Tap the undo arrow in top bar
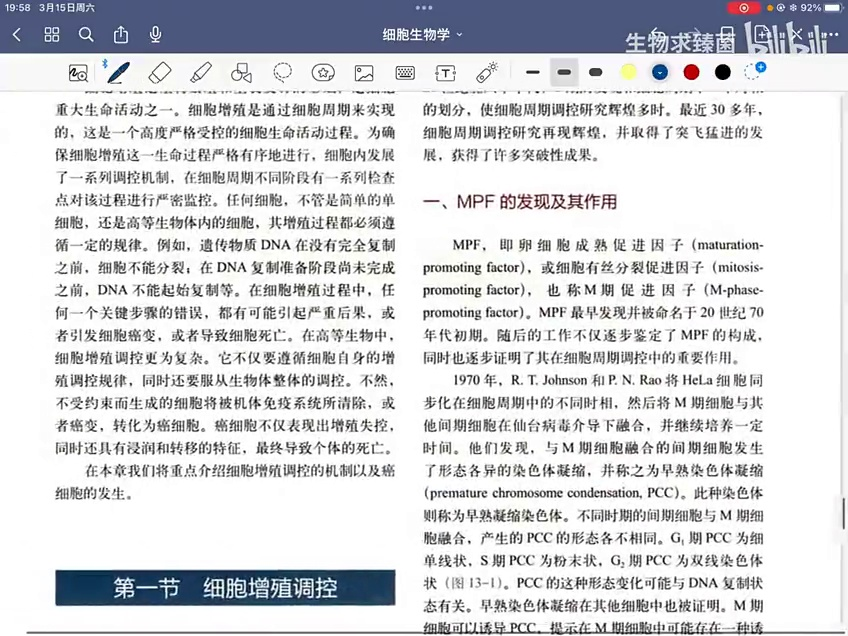Screen dimensions: 848x636 point(656,35)
